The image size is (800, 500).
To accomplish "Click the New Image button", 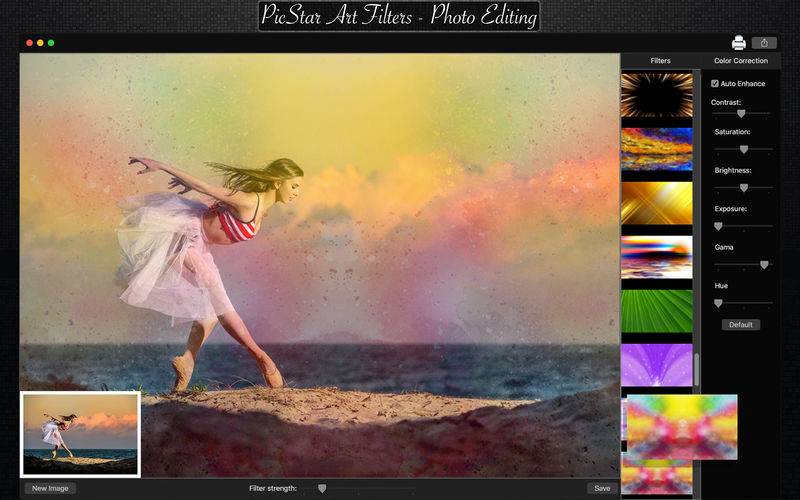I will [50, 488].
